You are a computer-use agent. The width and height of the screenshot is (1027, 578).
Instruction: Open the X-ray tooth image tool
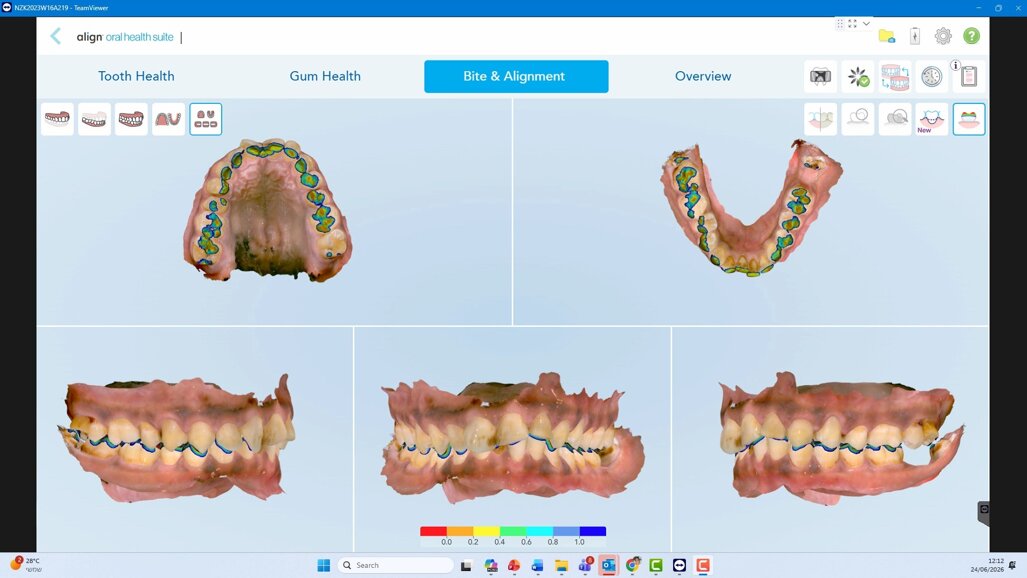coord(820,76)
